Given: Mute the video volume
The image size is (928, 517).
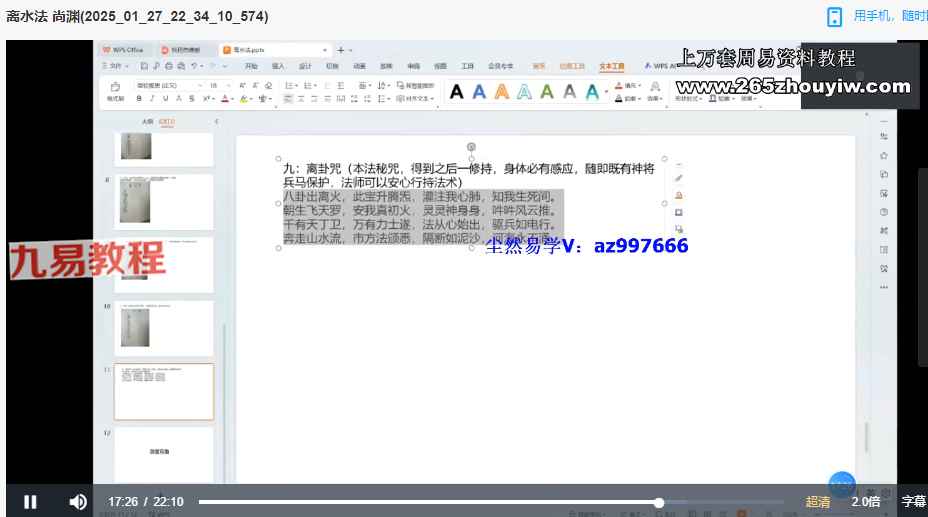Looking at the screenshot, I should coord(78,502).
